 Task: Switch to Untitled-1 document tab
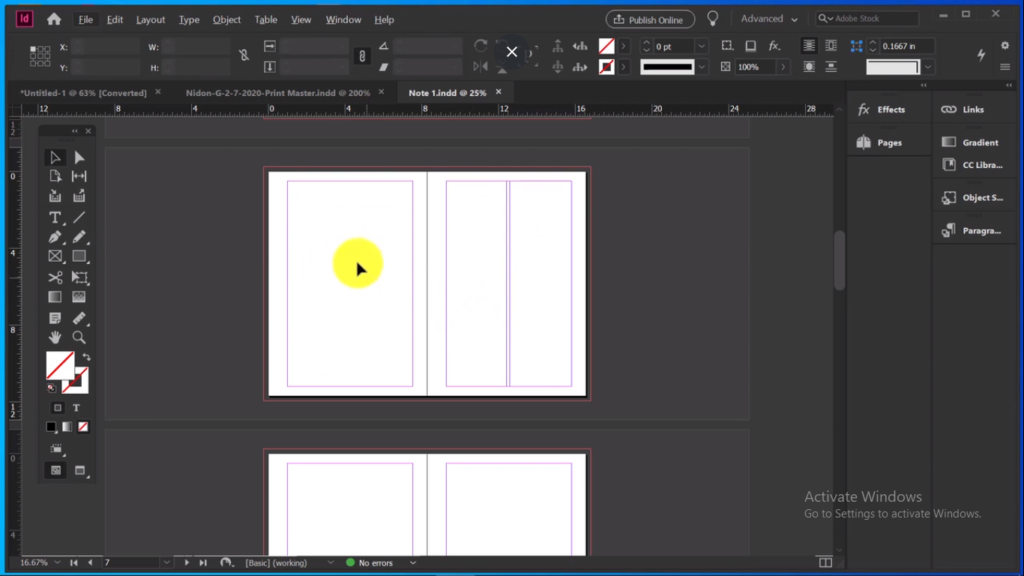click(84, 93)
